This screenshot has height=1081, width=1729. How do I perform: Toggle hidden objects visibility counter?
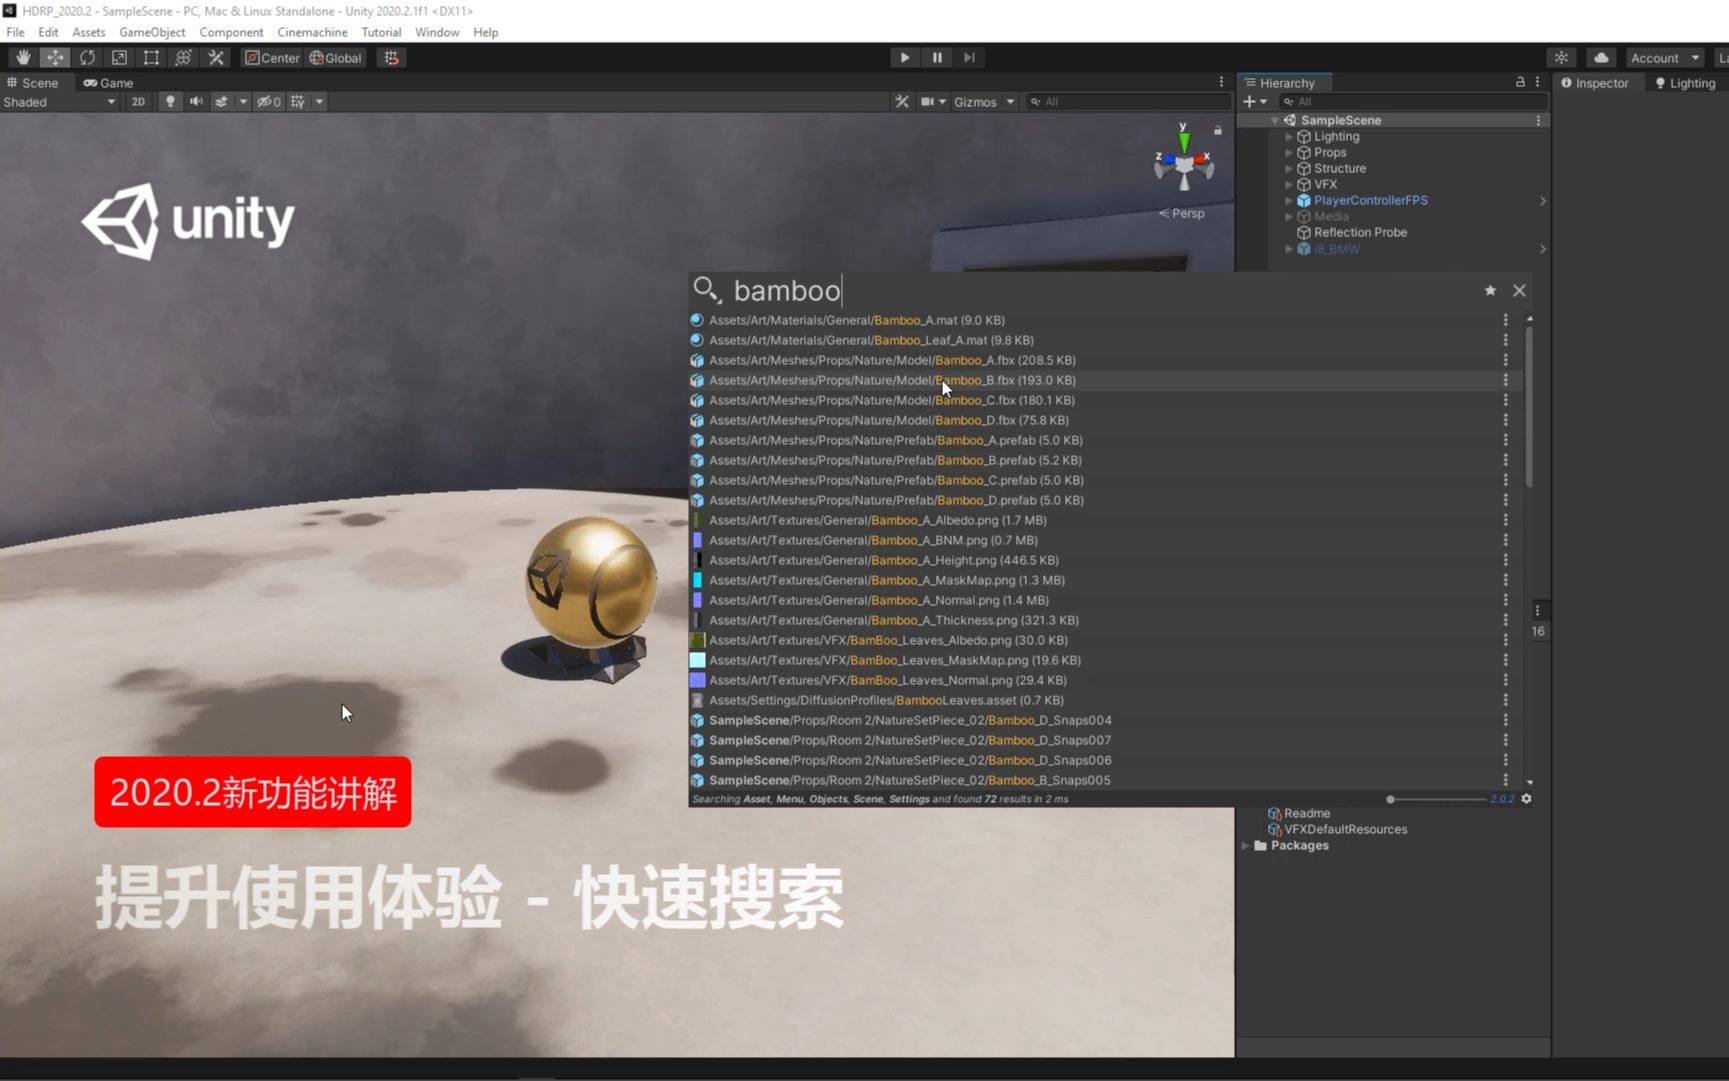pos(269,102)
